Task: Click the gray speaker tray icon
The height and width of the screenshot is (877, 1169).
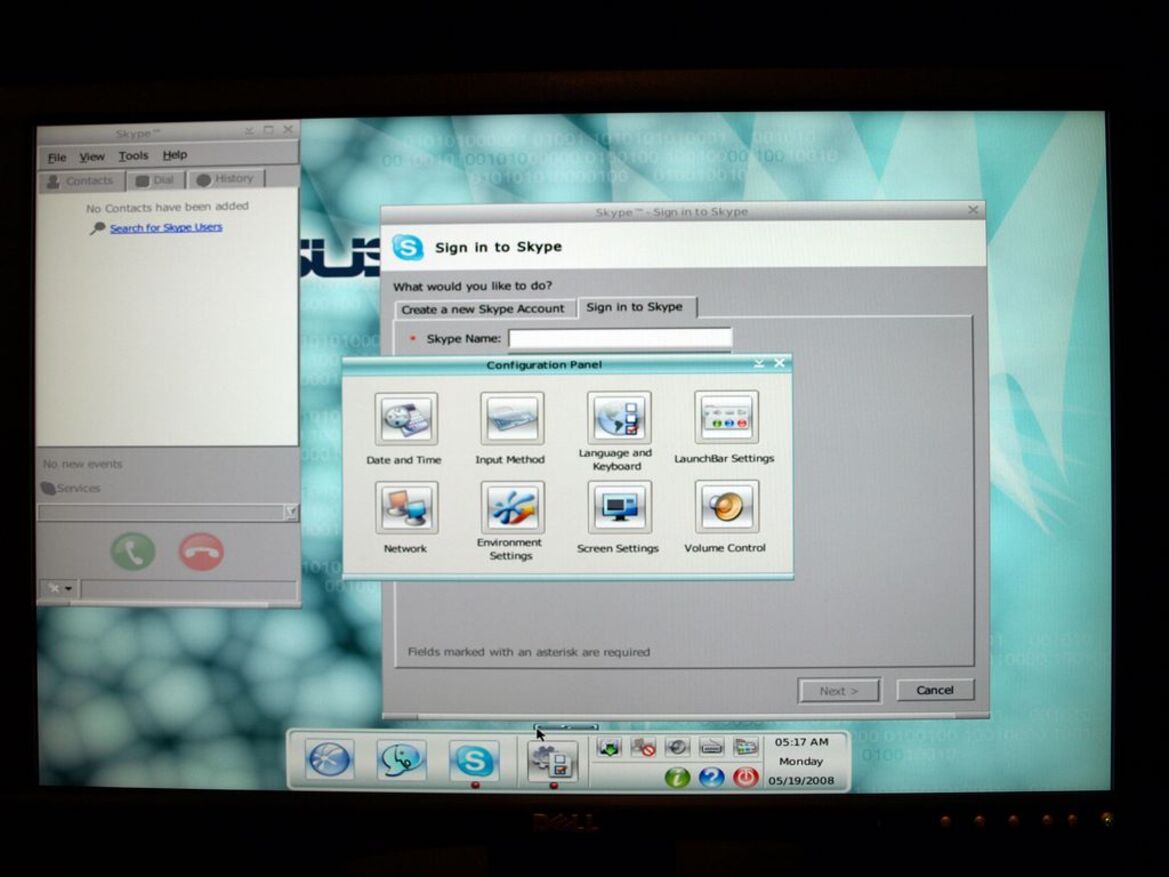Action: click(x=677, y=747)
